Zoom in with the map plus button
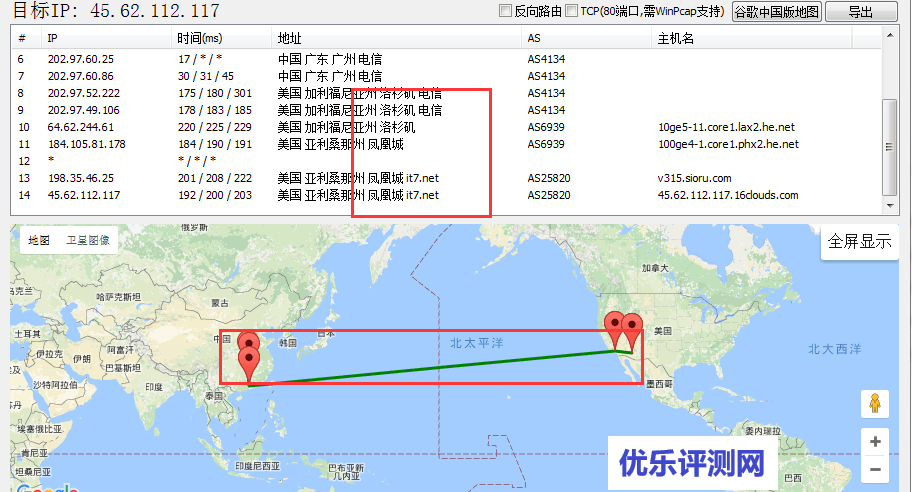 tap(875, 442)
